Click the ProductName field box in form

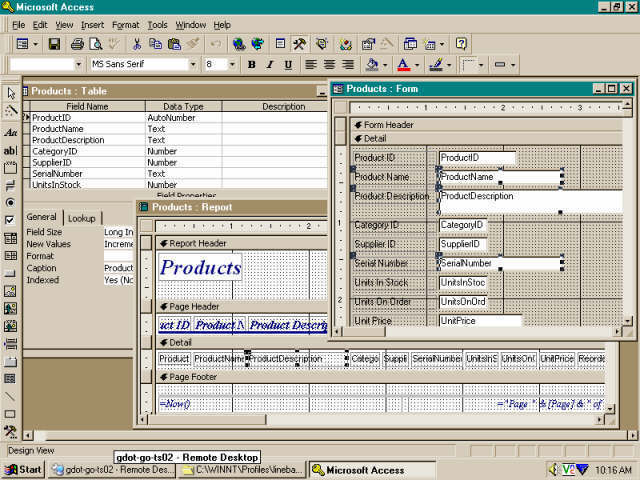click(x=498, y=177)
